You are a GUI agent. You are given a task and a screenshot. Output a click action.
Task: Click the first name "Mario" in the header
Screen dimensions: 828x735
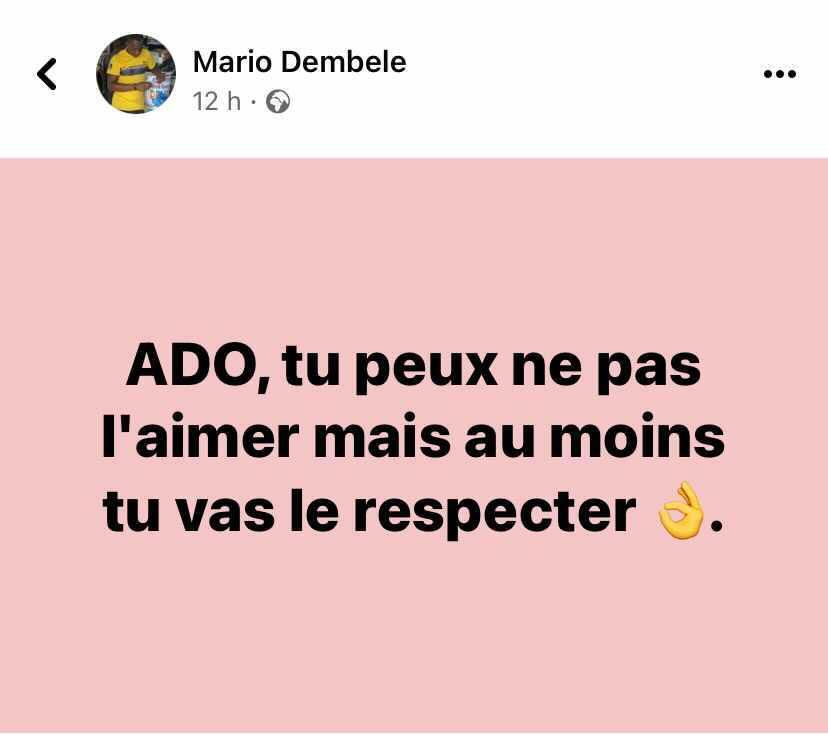tap(232, 62)
